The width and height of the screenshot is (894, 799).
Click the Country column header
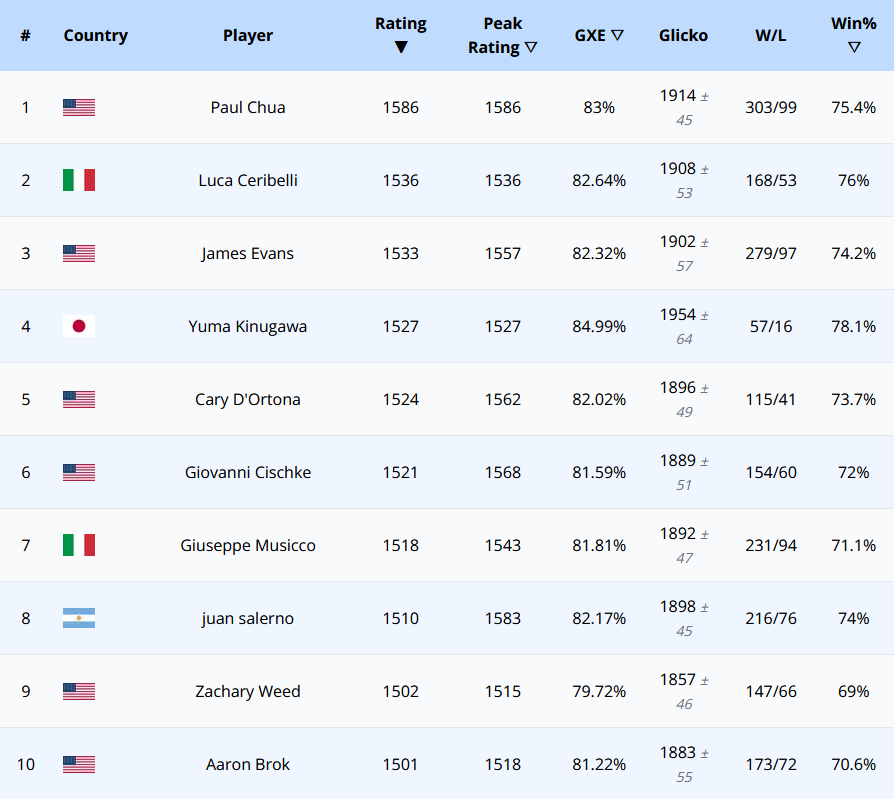[x=95, y=35]
